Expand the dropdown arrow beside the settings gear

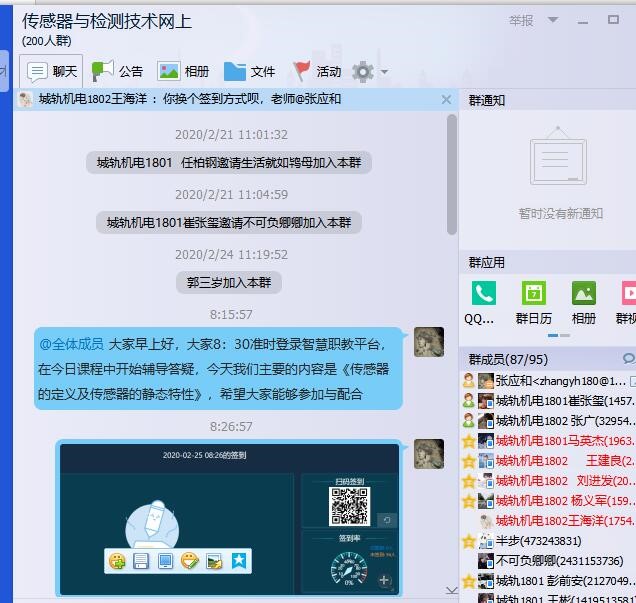385,72
